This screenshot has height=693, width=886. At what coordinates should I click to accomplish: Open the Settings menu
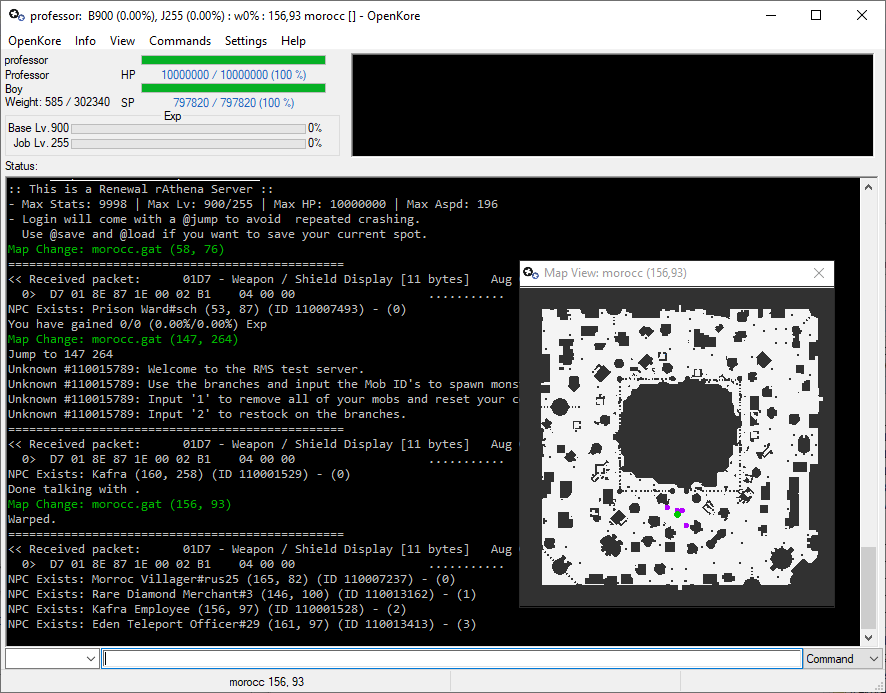tap(246, 41)
